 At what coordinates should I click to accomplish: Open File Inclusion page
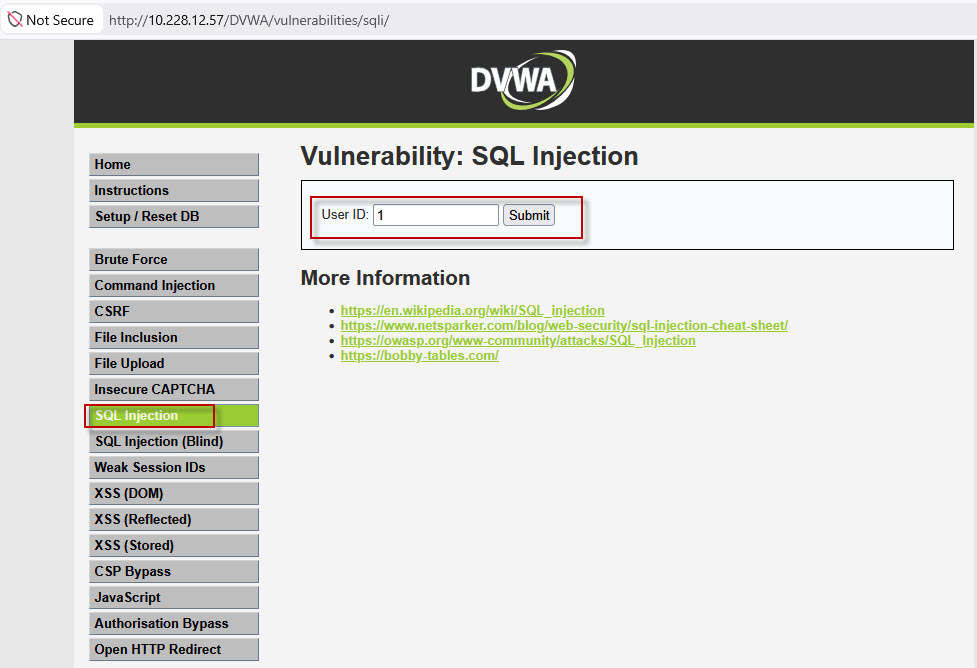tap(174, 337)
